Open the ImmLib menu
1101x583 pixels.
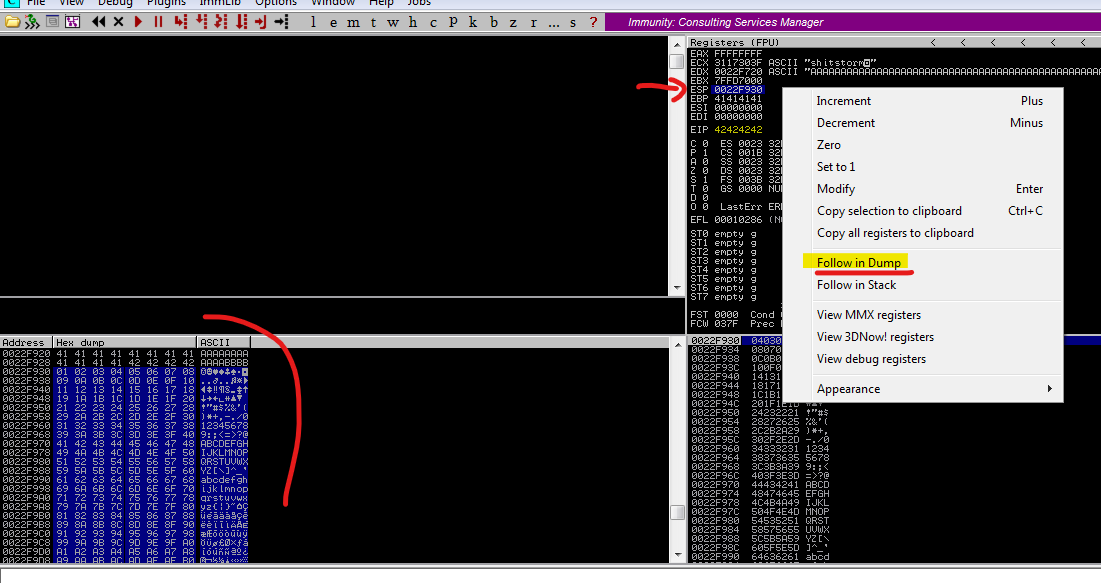(220, 4)
